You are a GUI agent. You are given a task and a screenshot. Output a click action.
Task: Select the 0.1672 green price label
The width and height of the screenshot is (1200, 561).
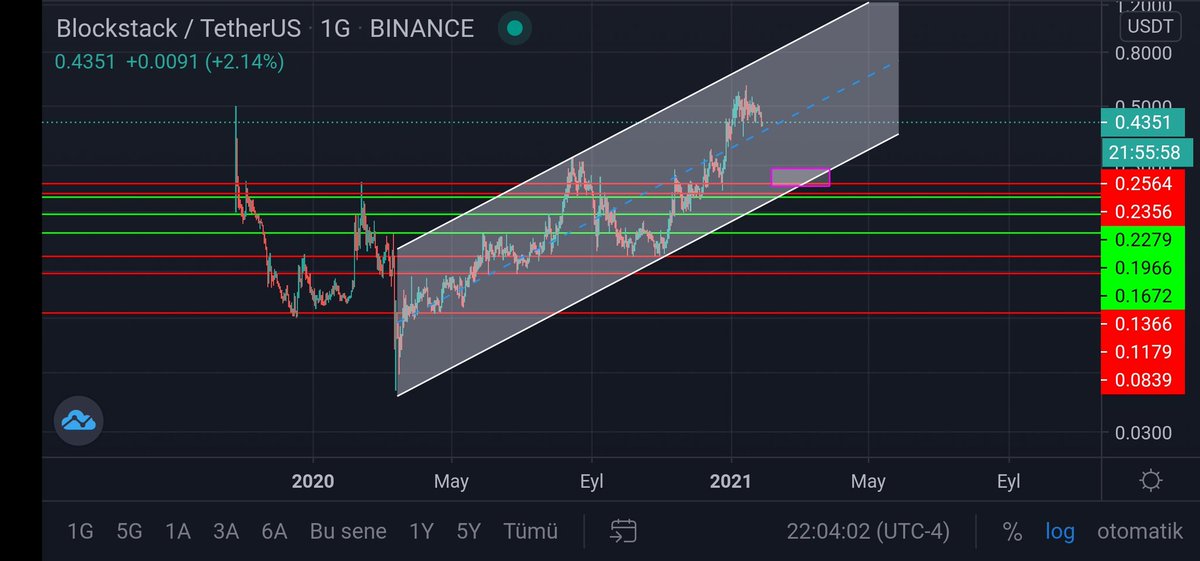pyautogui.click(x=1142, y=296)
